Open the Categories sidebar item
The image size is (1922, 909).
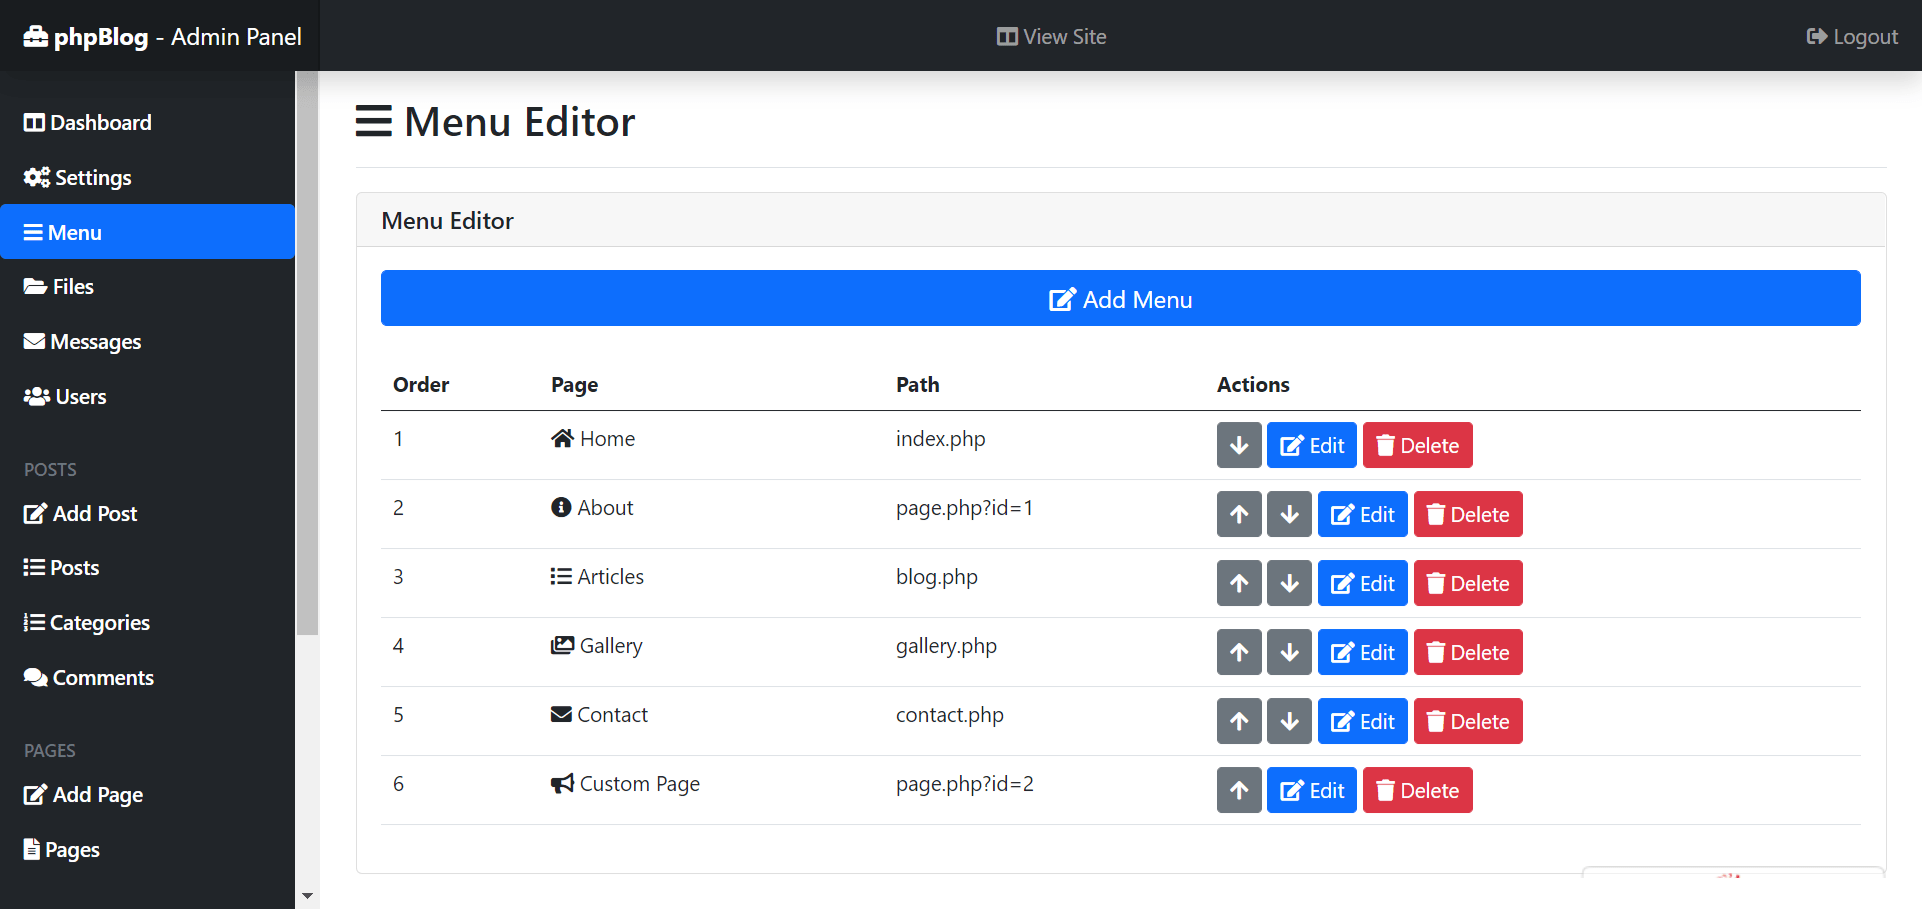(87, 623)
